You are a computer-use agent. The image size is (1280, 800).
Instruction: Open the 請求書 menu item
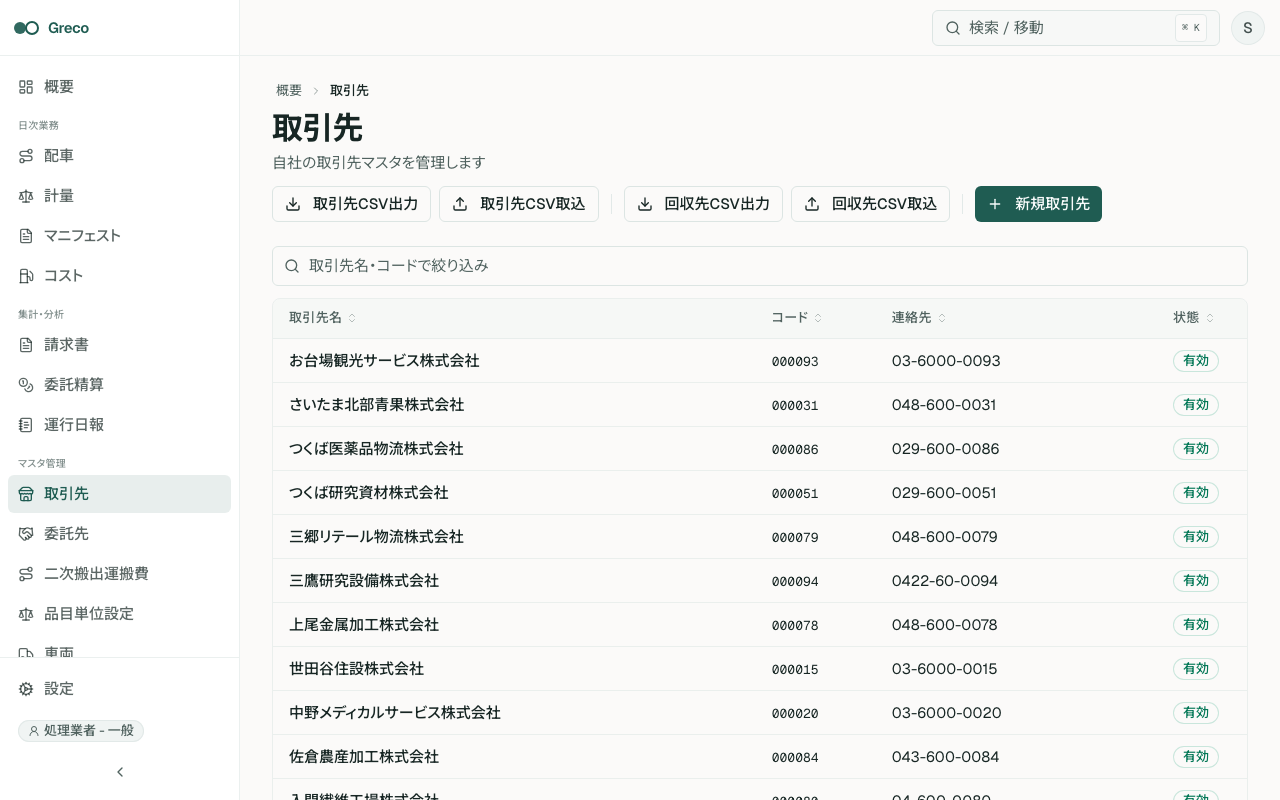click(119, 345)
